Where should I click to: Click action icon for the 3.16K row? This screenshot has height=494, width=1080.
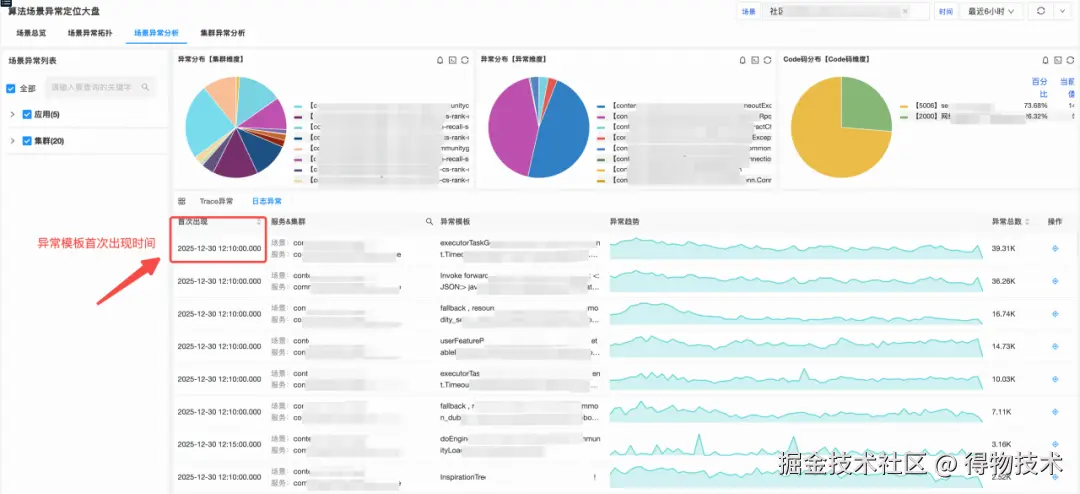tap(1055, 444)
